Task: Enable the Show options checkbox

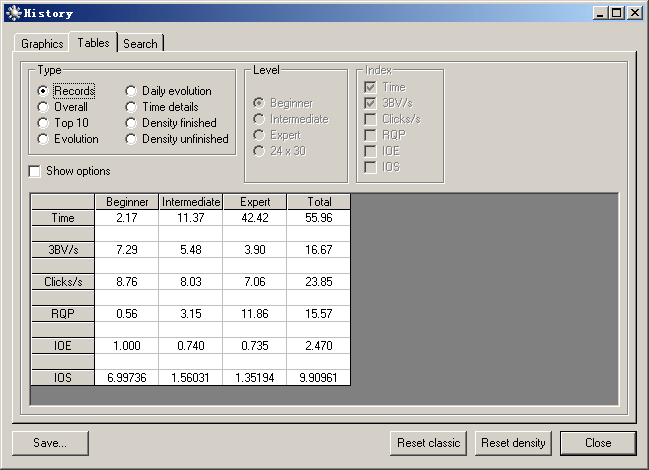Action: [35, 171]
